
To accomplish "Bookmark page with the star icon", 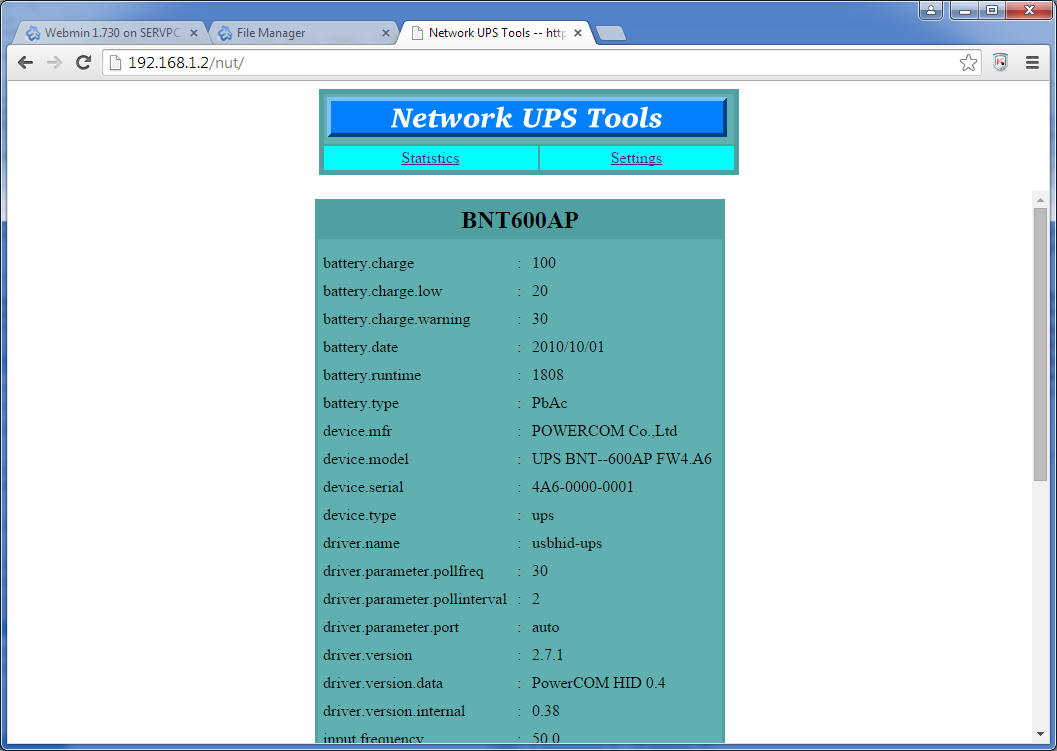I will click(x=968, y=63).
